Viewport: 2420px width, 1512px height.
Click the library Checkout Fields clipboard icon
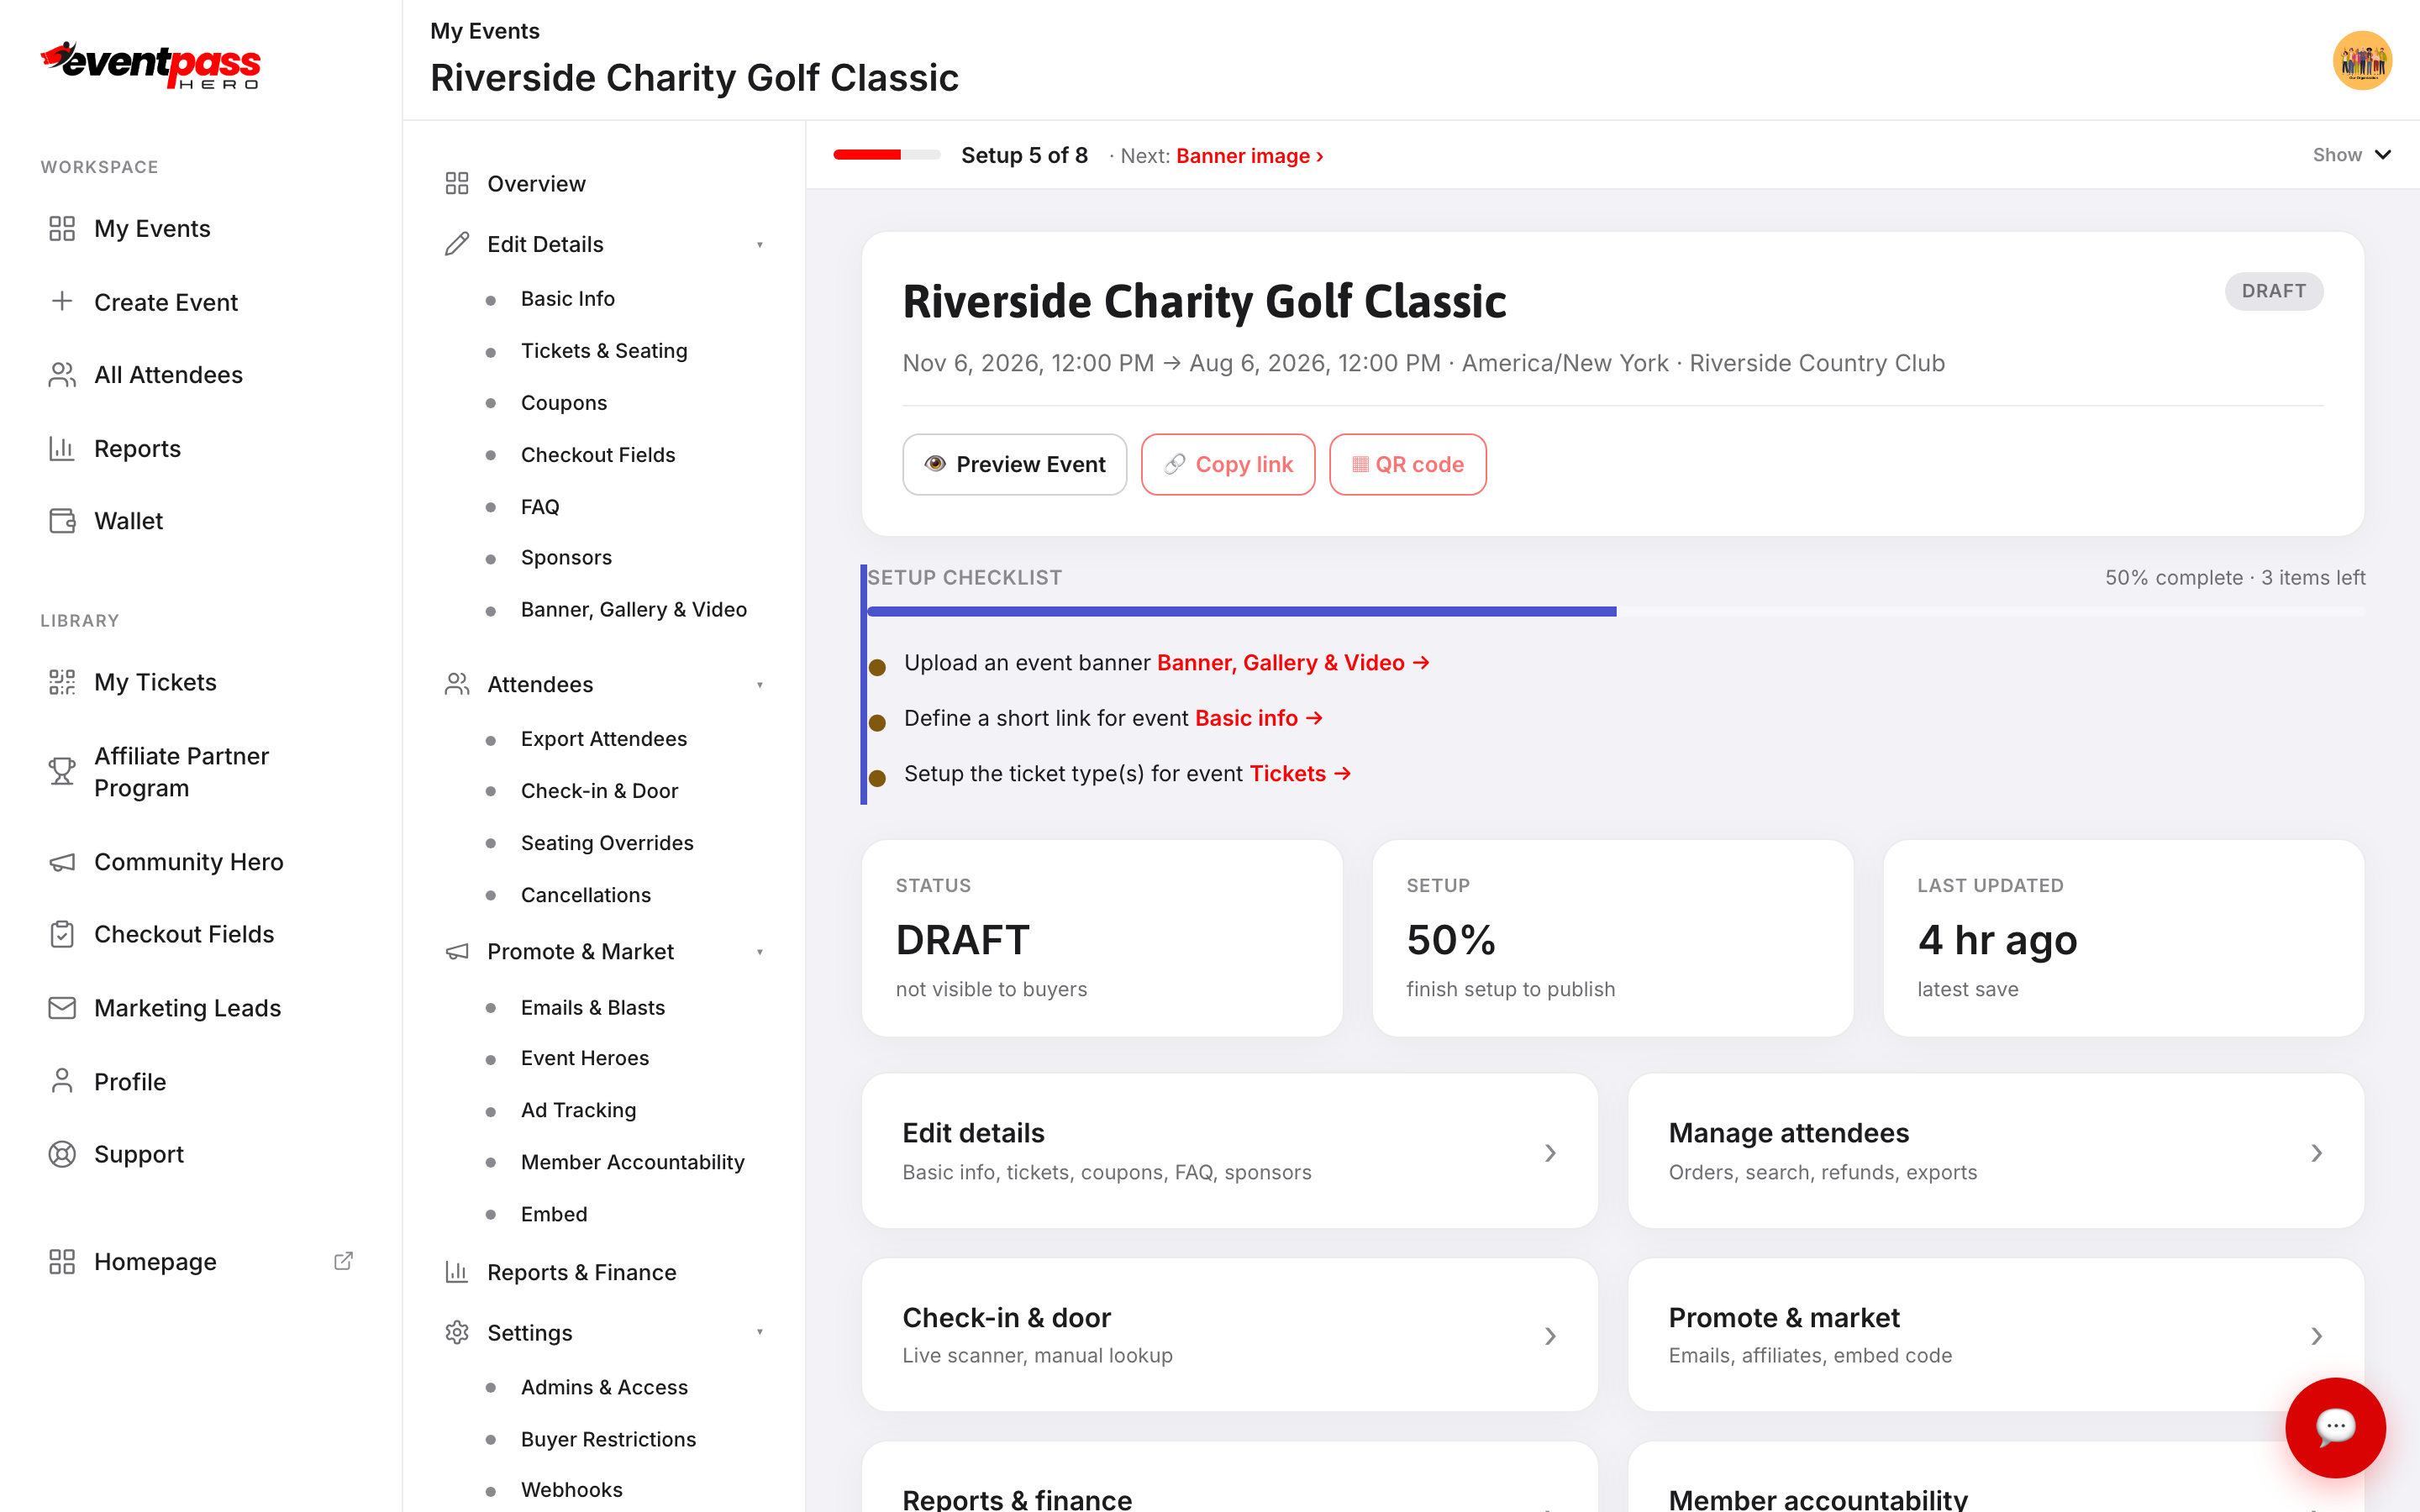click(62, 934)
